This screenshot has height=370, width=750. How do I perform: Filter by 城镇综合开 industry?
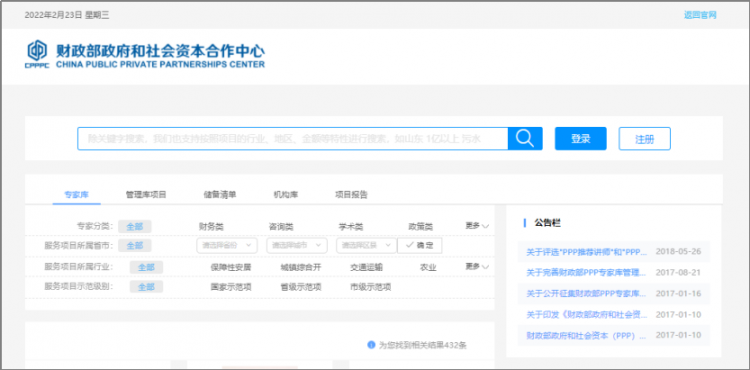pos(301,268)
